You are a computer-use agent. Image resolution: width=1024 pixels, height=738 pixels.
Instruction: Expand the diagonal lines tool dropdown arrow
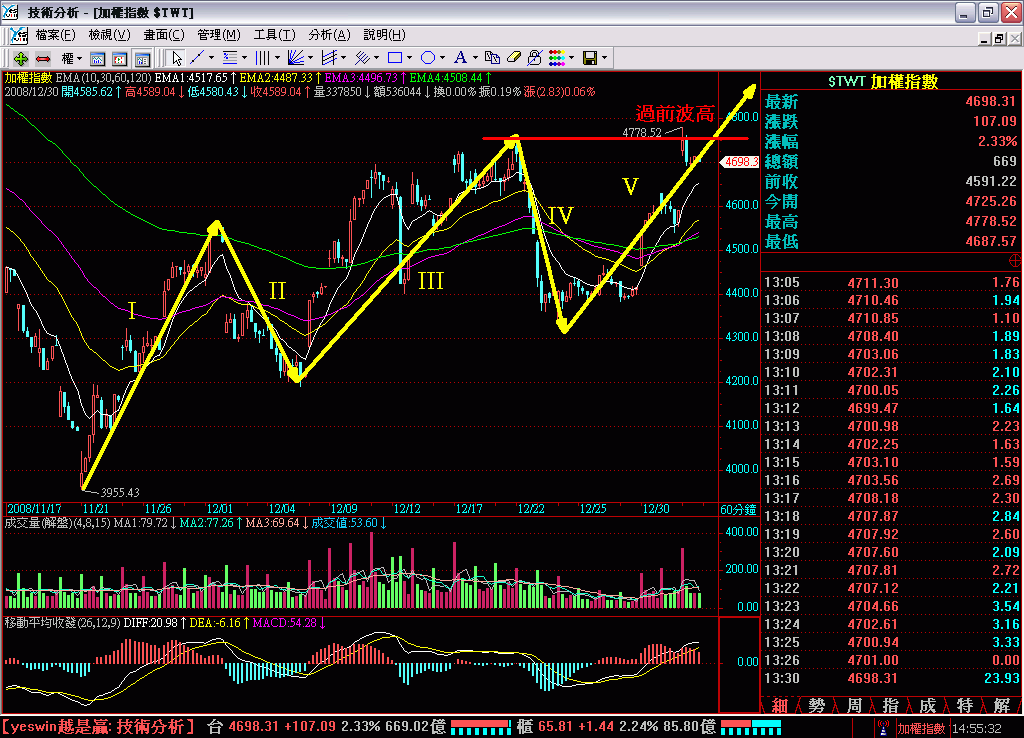point(376,58)
